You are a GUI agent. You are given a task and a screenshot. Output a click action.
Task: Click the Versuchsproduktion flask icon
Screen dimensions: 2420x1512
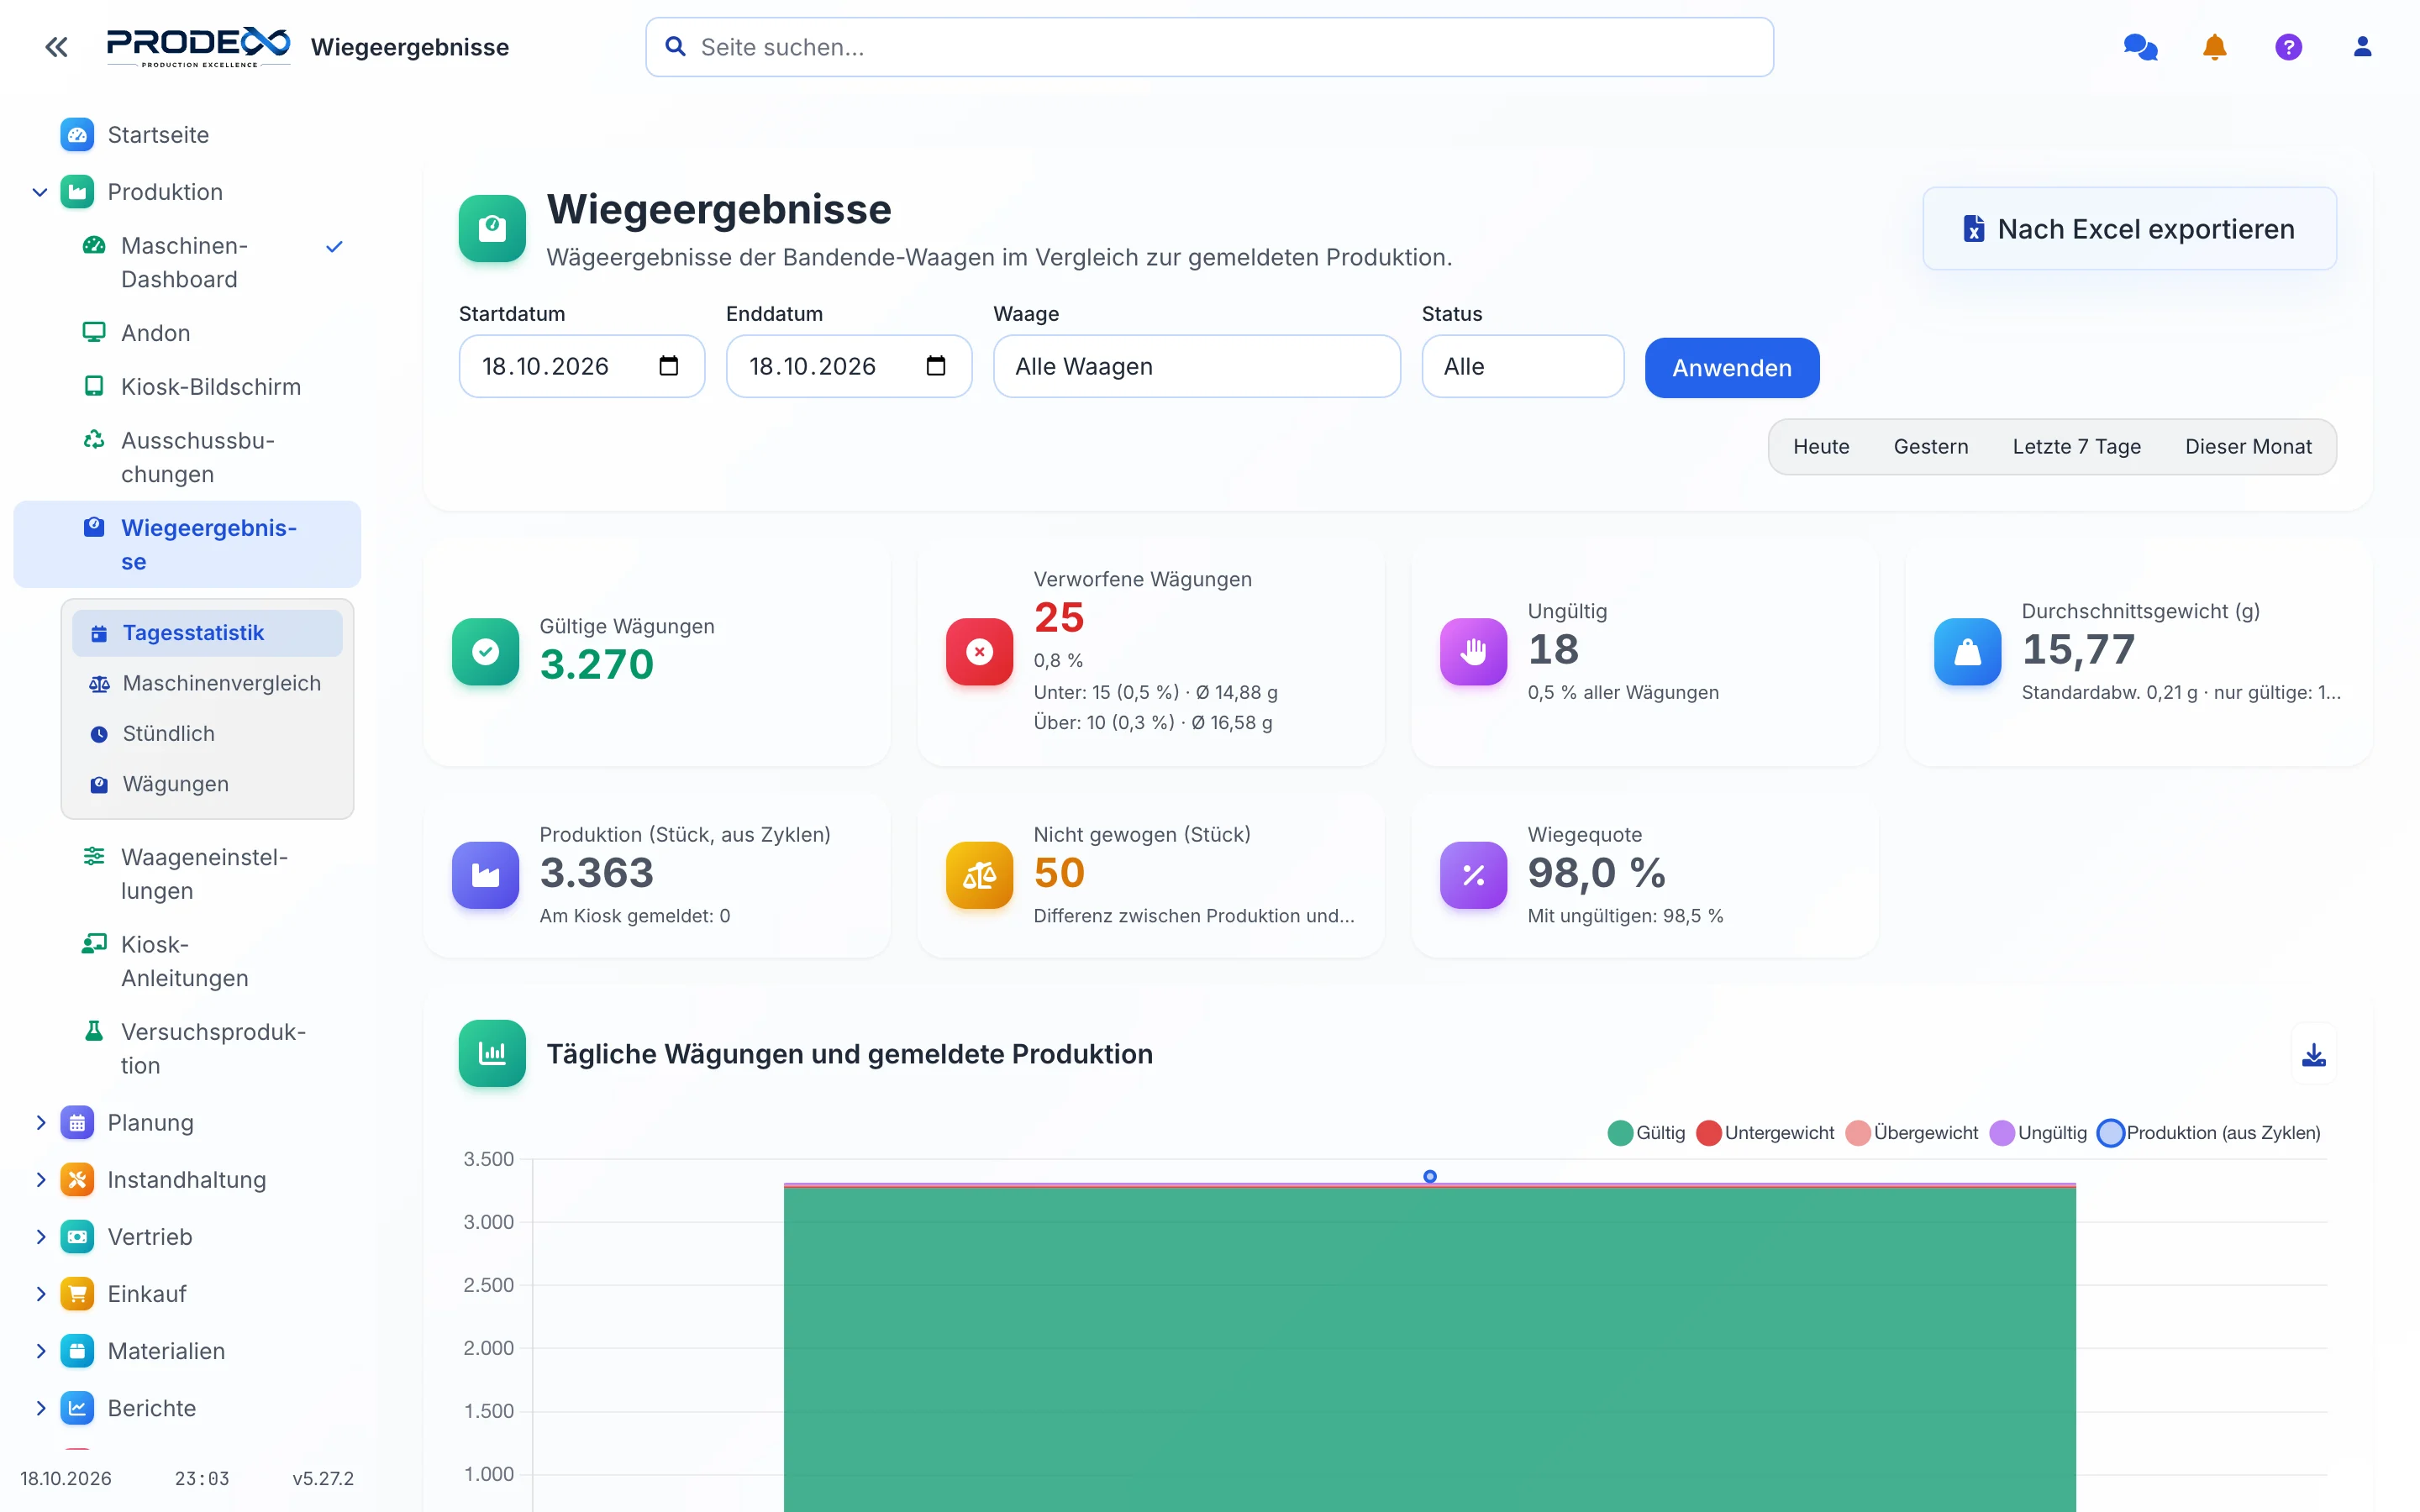click(94, 1031)
